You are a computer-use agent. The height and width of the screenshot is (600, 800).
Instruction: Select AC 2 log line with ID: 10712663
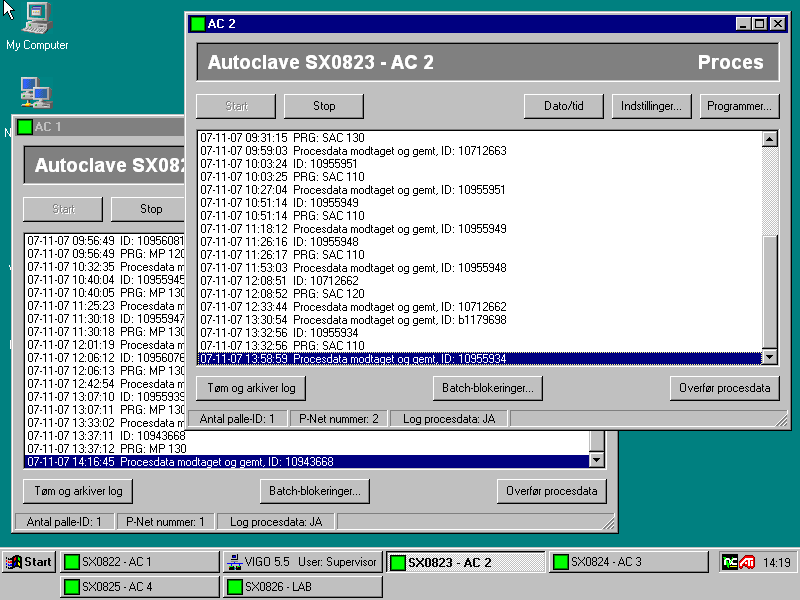click(x=480, y=151)
